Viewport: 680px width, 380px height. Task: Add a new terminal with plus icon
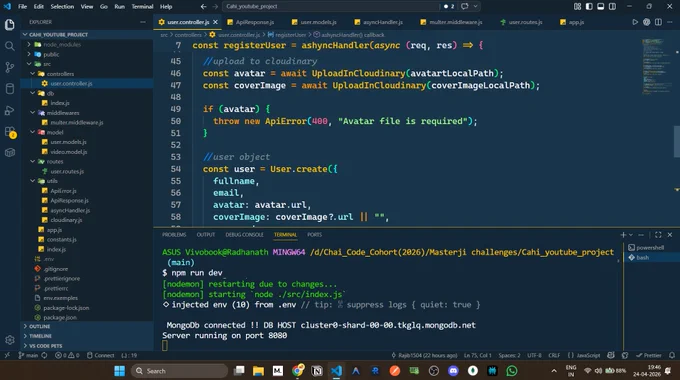(x=623, y=235)
